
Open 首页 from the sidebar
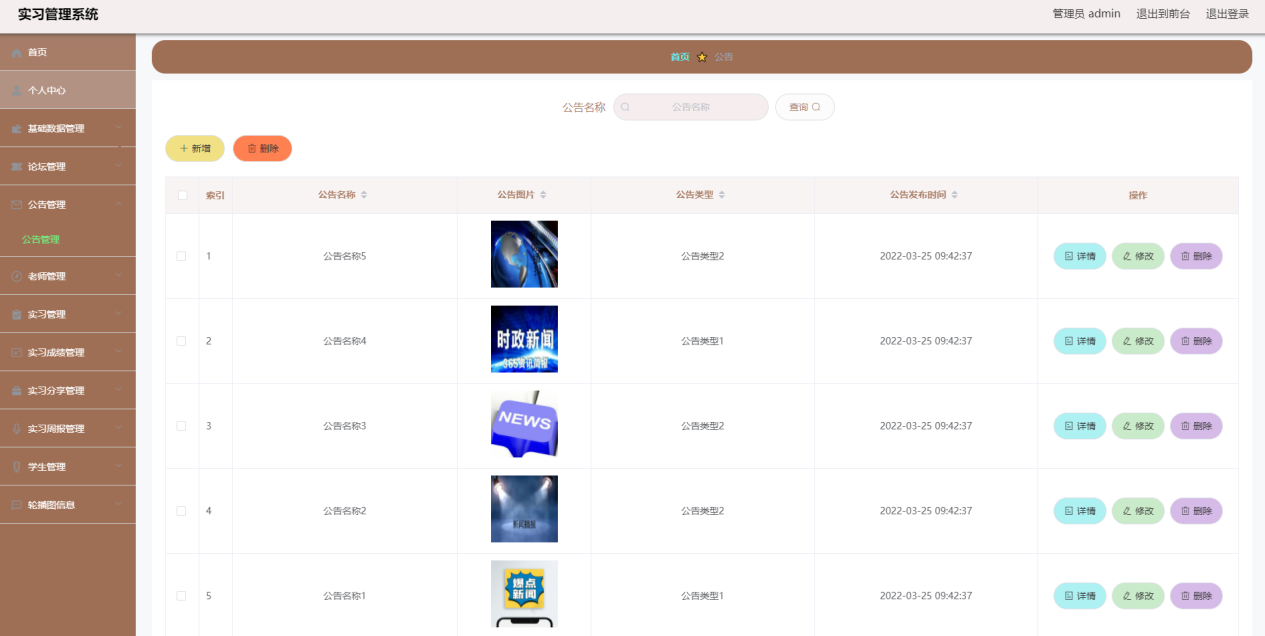tap(40, 52)
